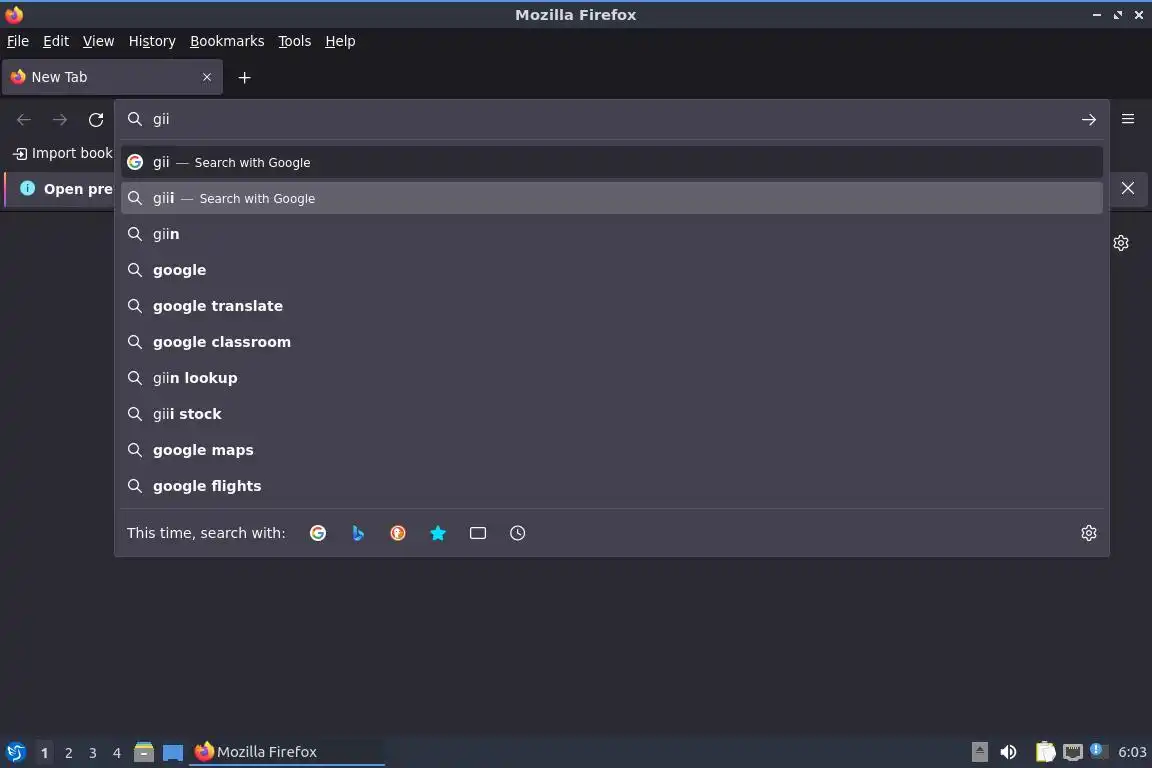1152x768 pixels.
Task: Open the Help menu
Action: [x=340, y=41]
